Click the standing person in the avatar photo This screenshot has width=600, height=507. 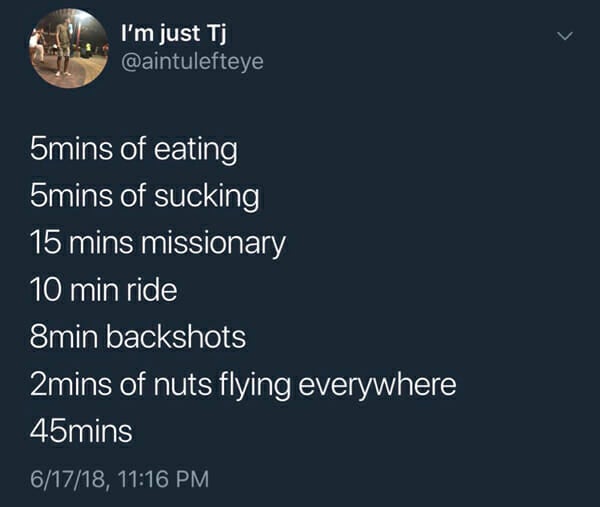pyautogui.click(x=64, y=44)
